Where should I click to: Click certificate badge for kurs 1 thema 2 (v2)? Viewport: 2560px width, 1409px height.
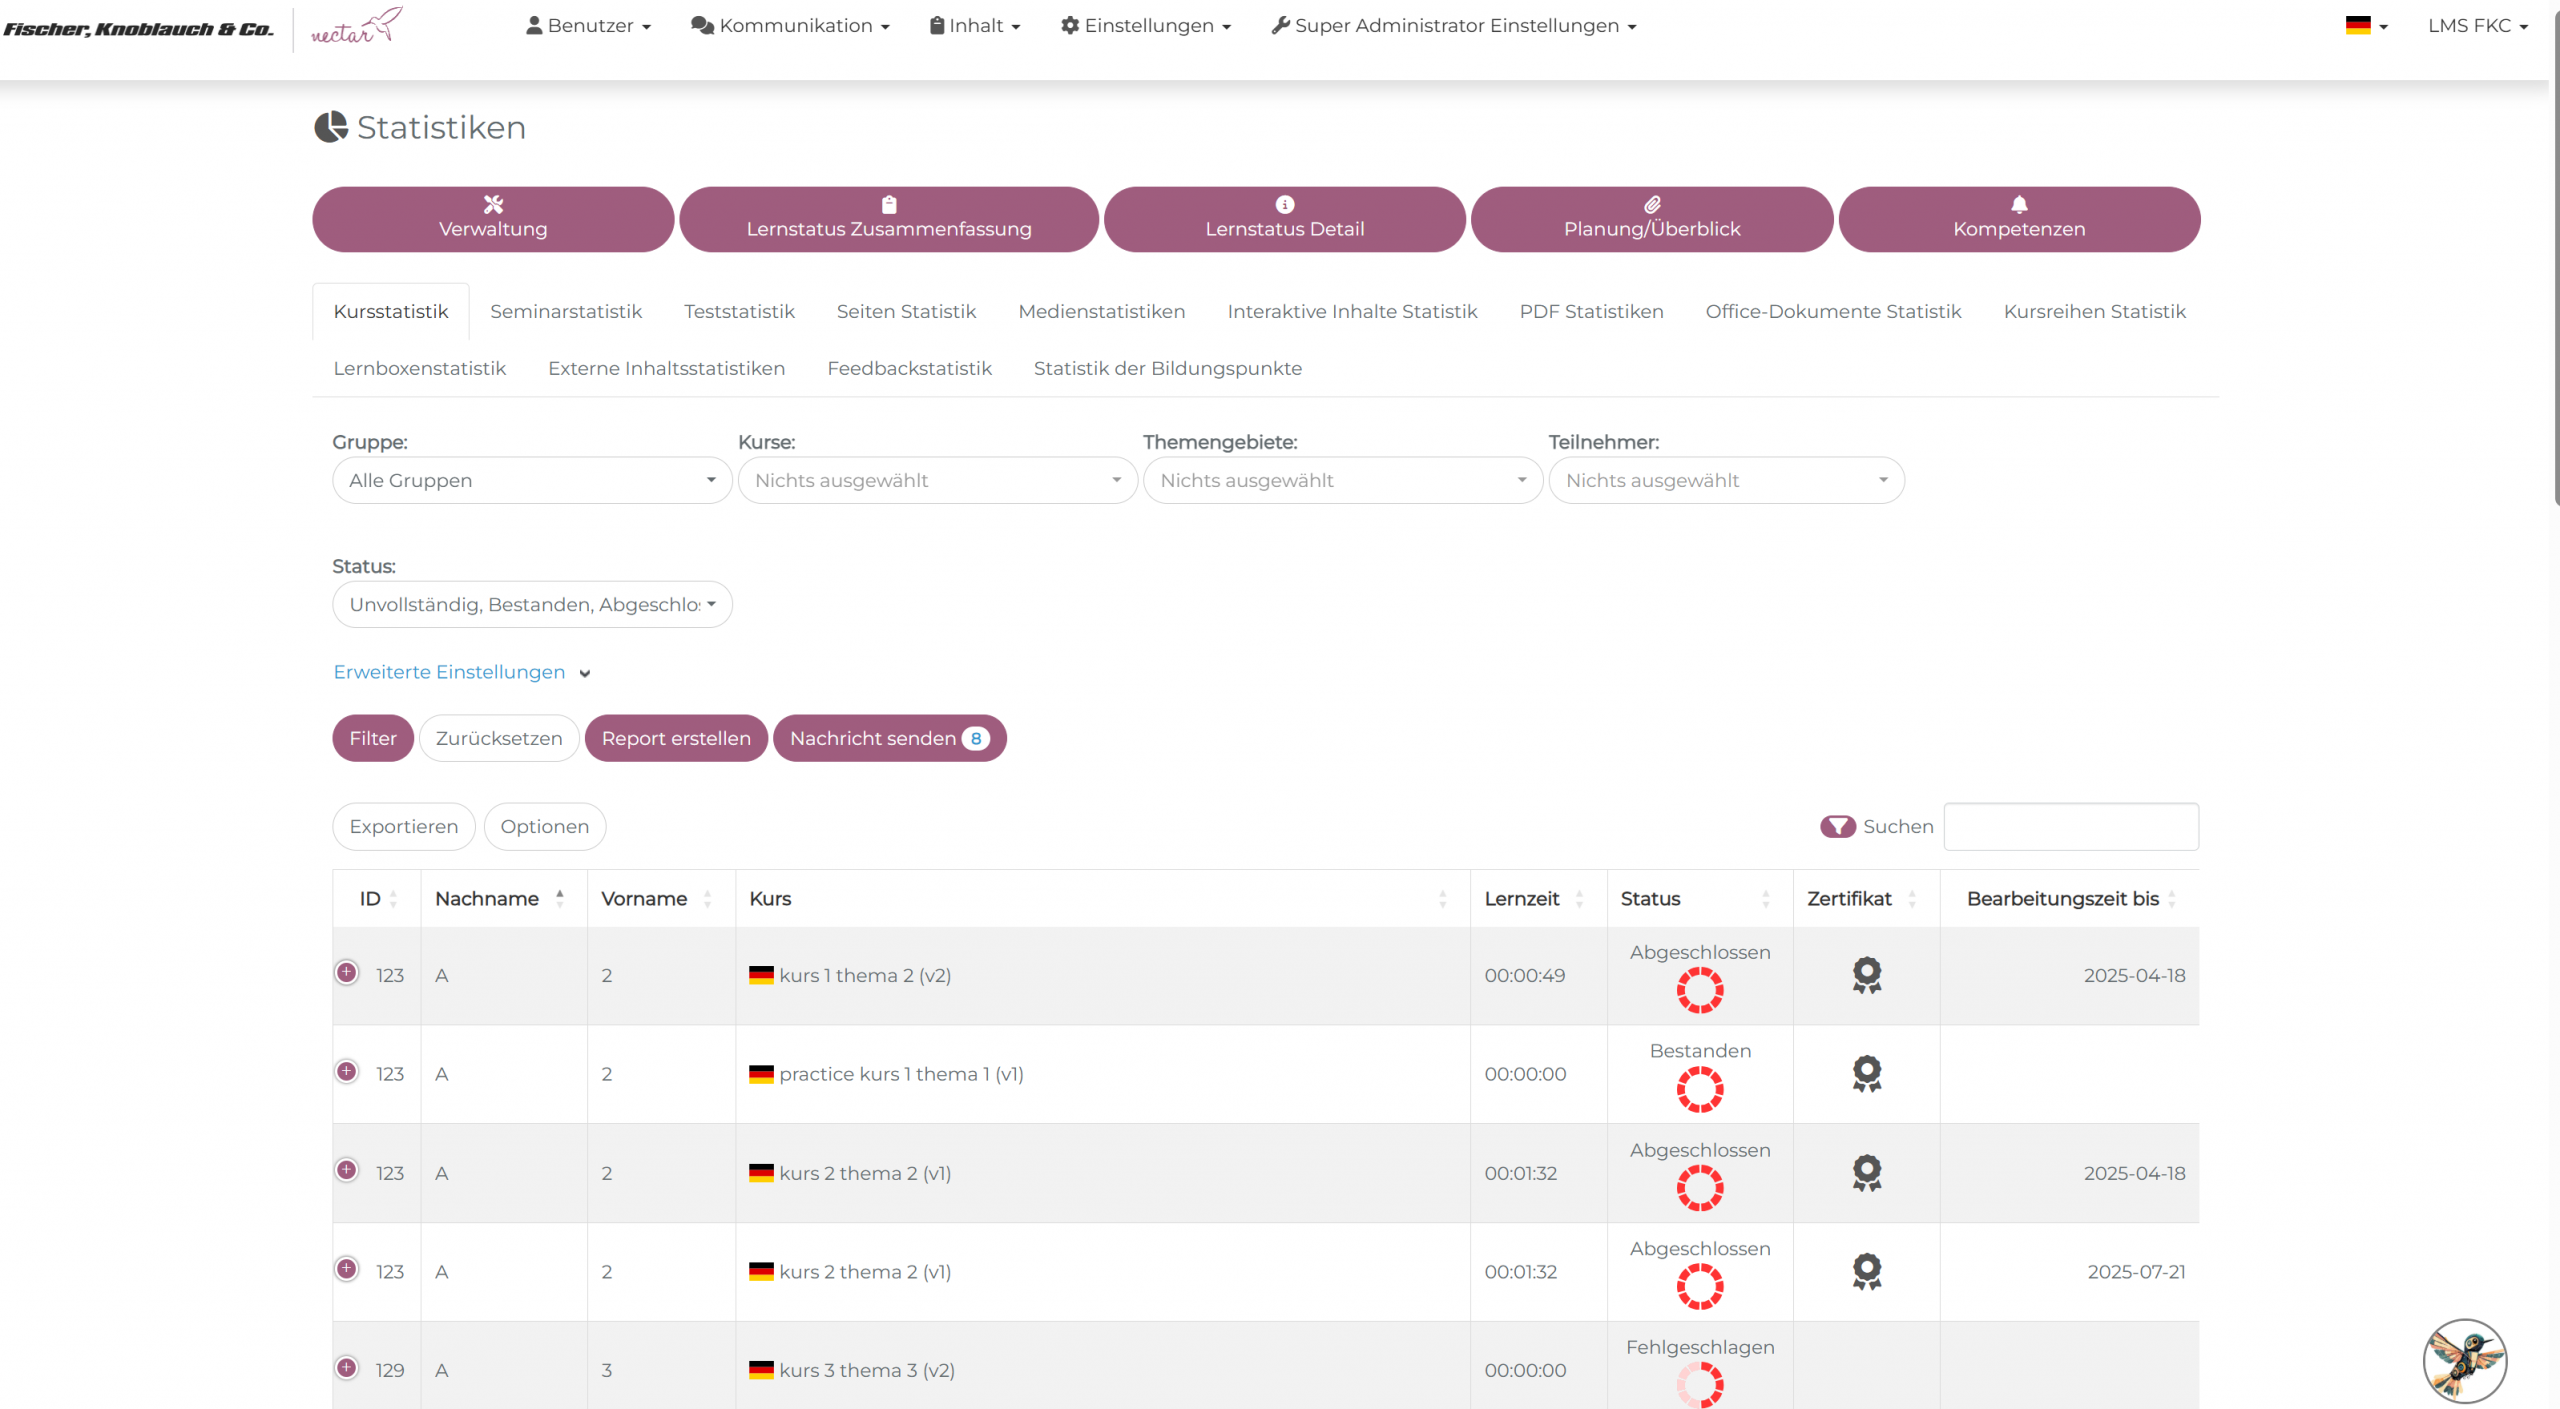tap(1866, 974)
